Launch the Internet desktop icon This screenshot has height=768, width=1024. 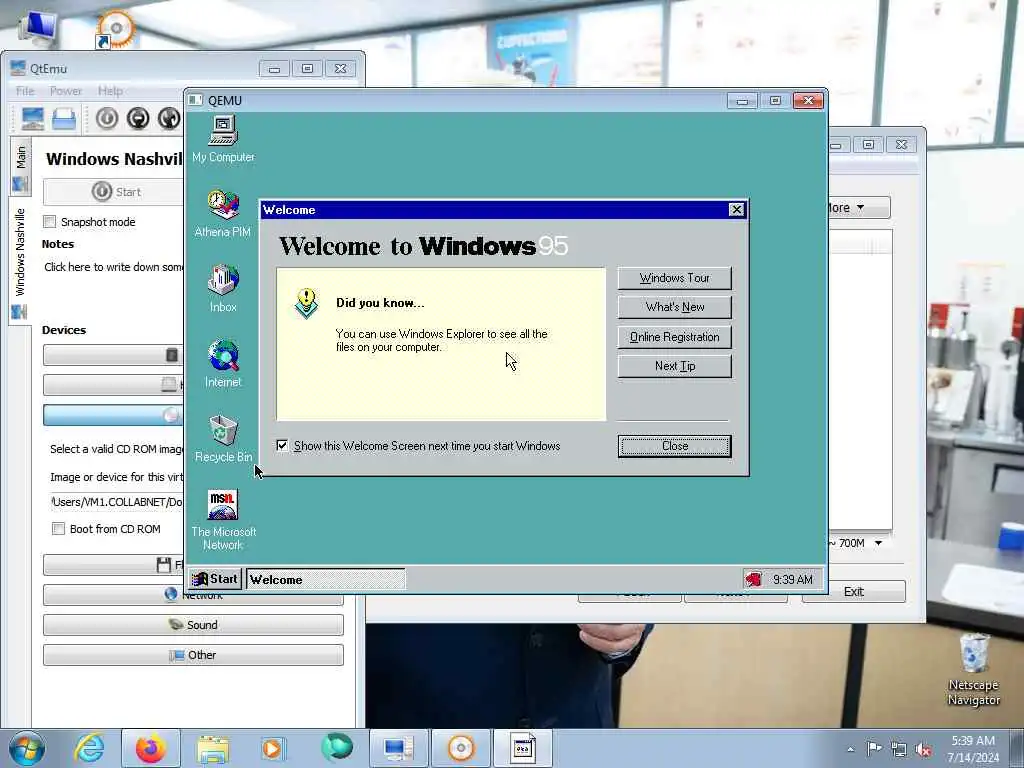pyautogui.click(x=223, y=363)
